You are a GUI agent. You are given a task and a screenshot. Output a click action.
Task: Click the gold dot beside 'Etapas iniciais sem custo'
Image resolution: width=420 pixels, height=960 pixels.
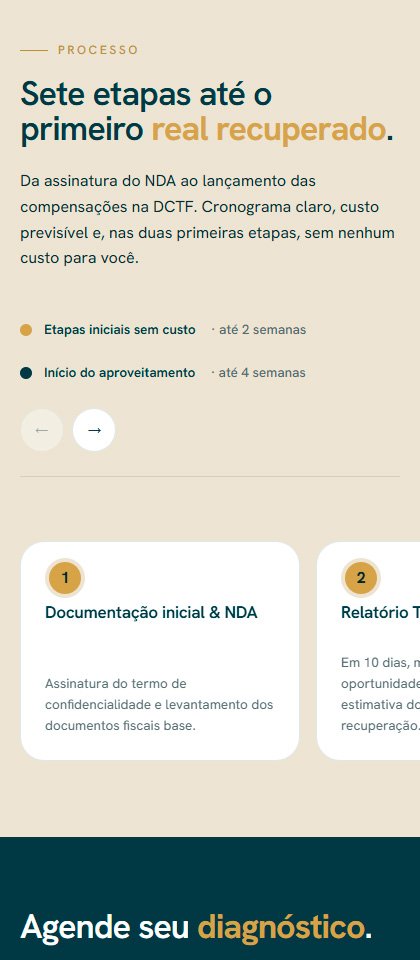click(x=26, y=330)
